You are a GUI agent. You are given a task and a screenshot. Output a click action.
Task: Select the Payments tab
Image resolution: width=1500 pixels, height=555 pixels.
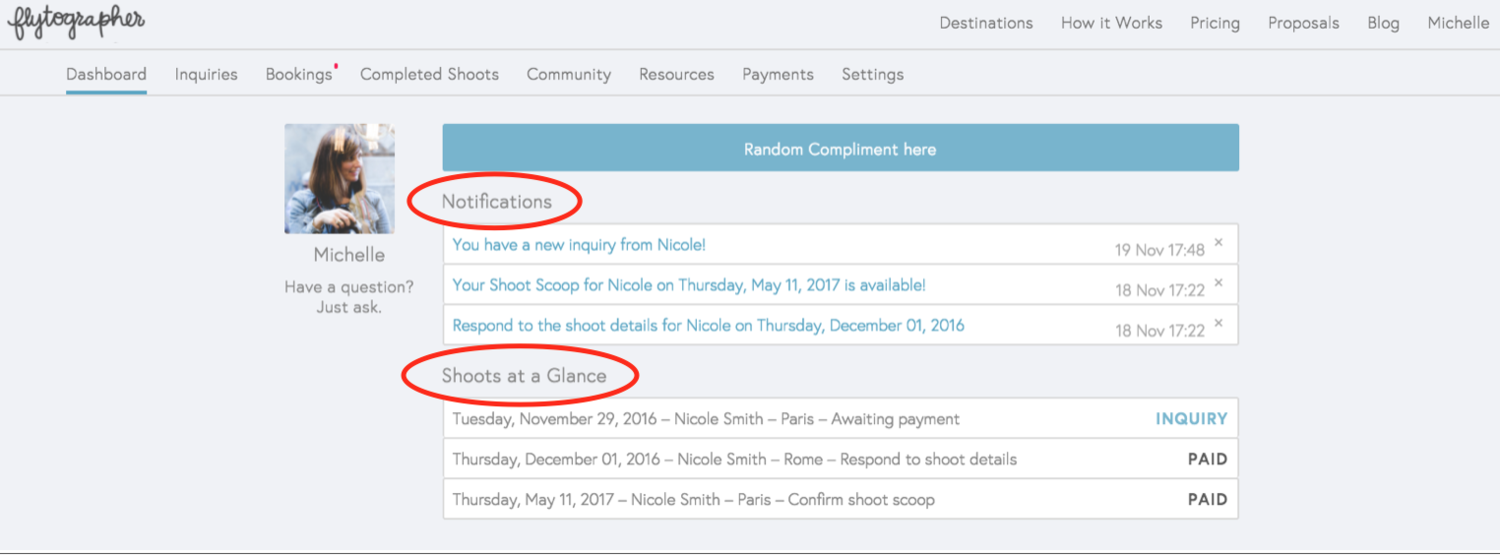(x=778, y=74)
